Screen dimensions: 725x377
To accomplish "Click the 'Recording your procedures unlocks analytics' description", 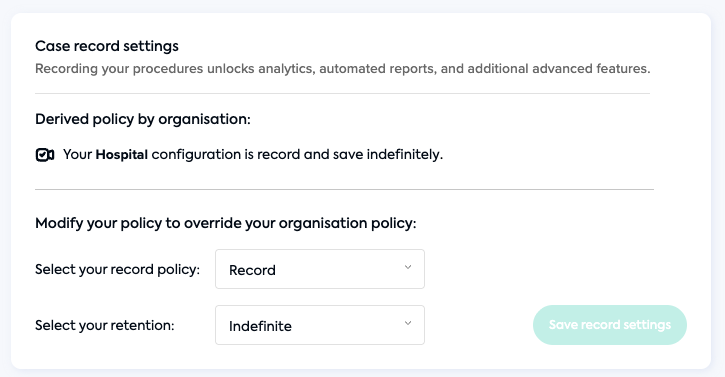I will (x=343, y=69).
